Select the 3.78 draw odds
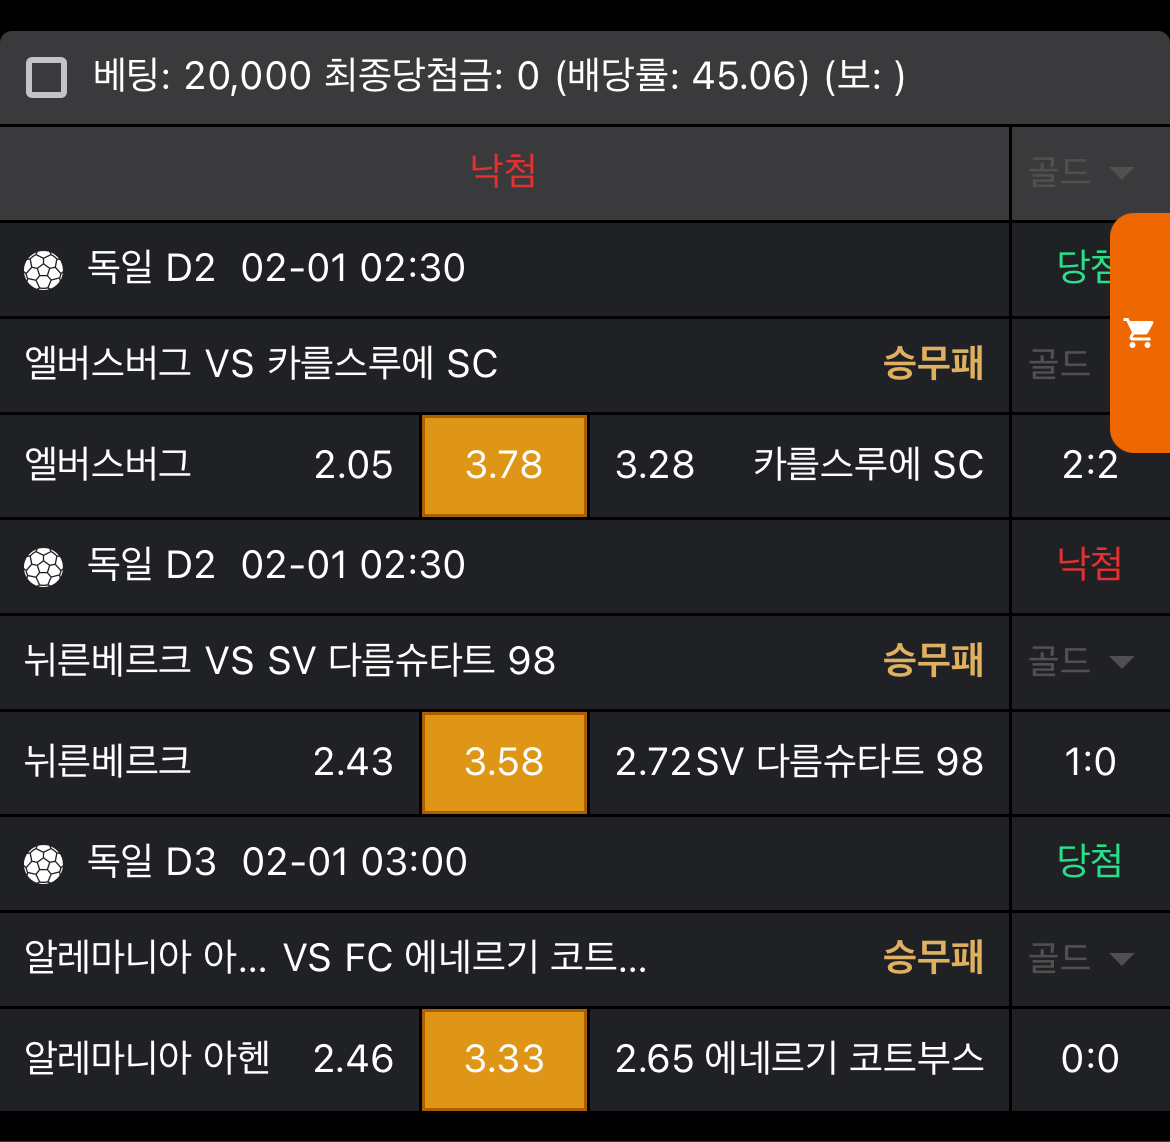Image resolution: width=1170 pixels, height=1142 pixels. [504, 465]
